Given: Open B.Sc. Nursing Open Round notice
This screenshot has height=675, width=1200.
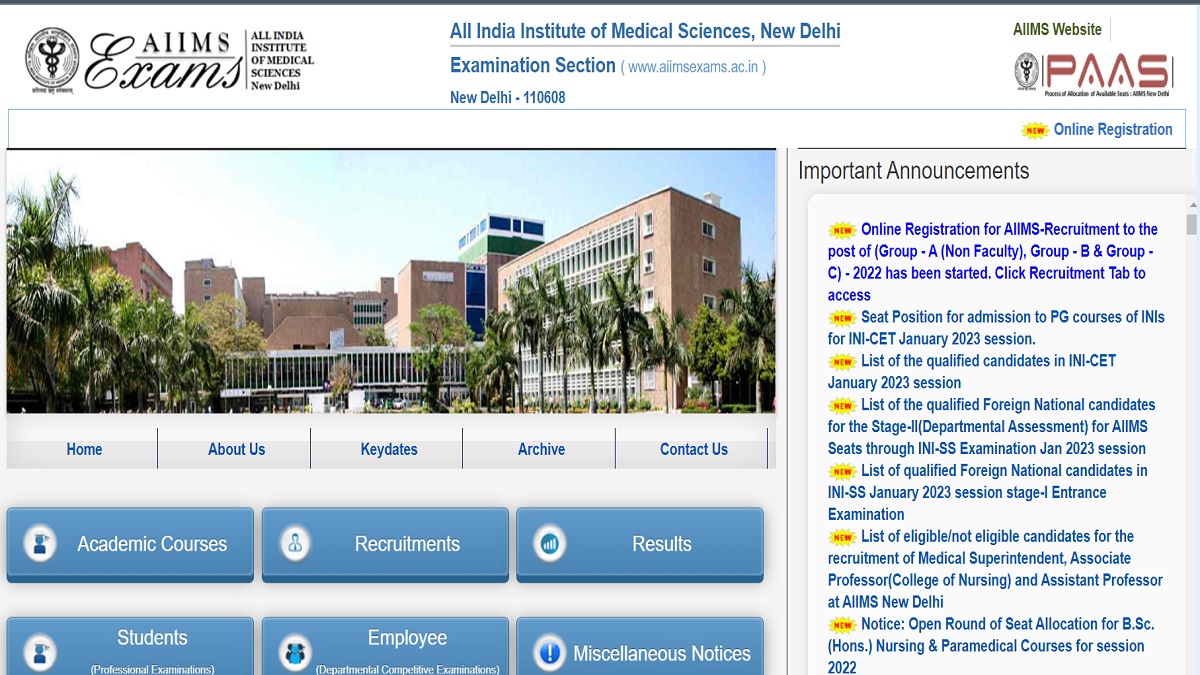Looking at the screenshot, I should pos(991,646).
